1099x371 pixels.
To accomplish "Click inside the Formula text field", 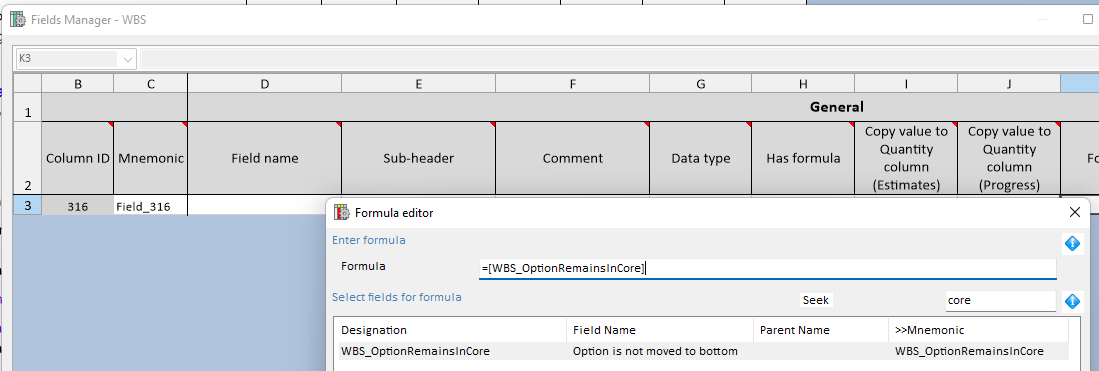I will 767,268.
